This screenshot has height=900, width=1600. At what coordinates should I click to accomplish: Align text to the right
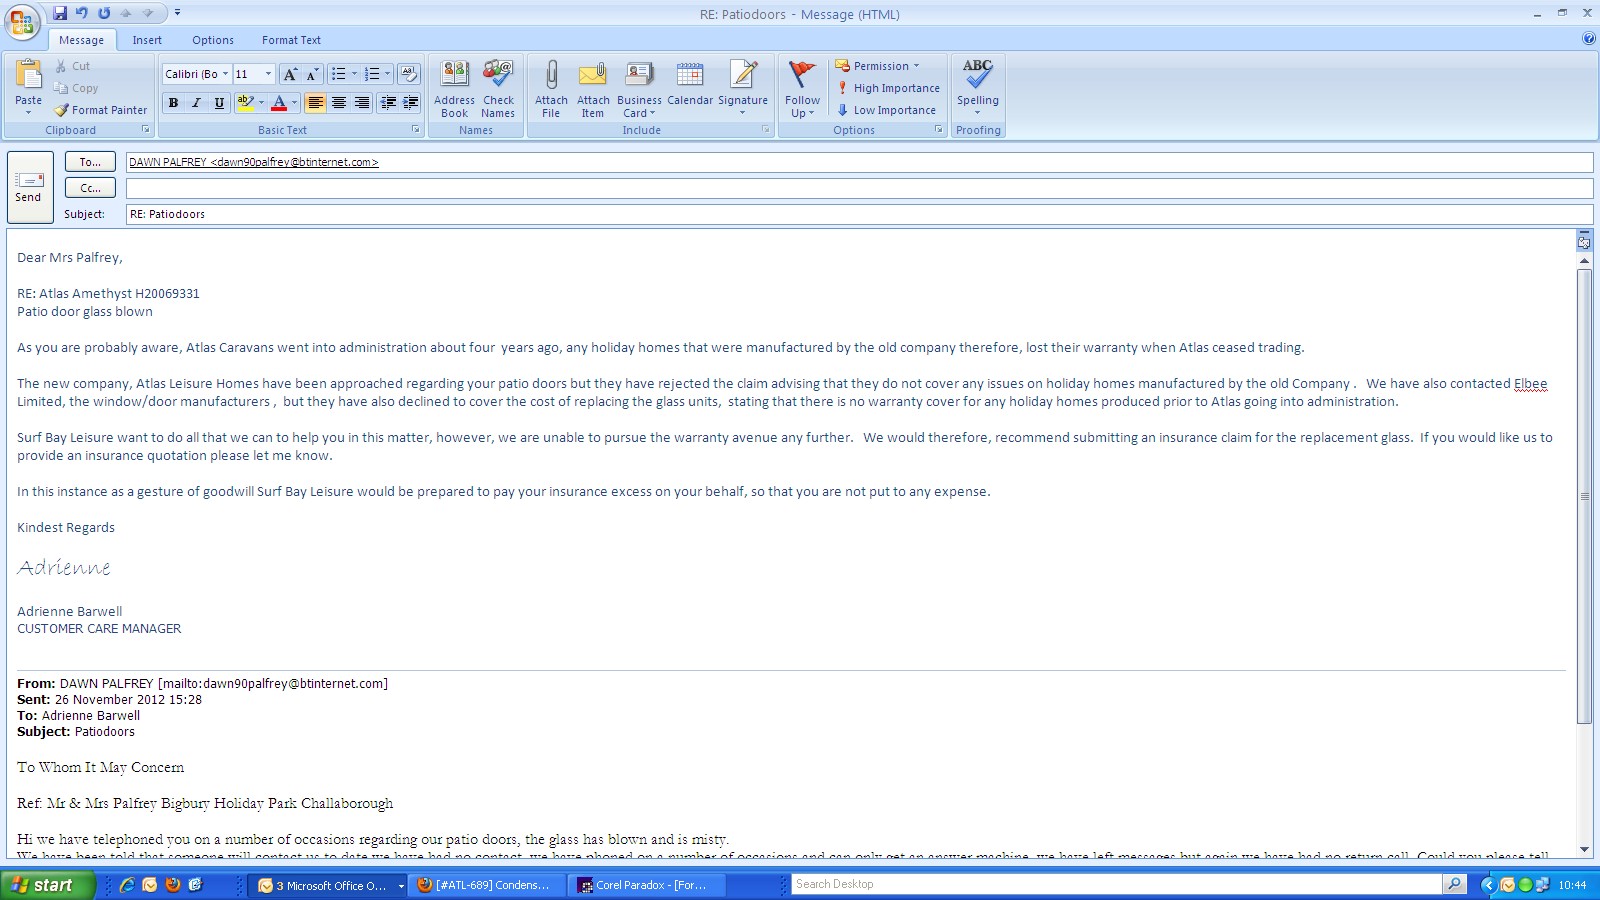362,103
